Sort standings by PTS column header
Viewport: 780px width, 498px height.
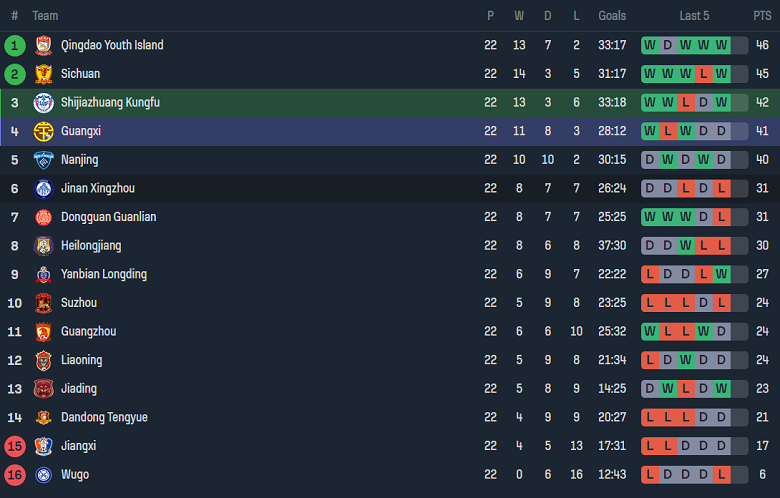[762, 16]
